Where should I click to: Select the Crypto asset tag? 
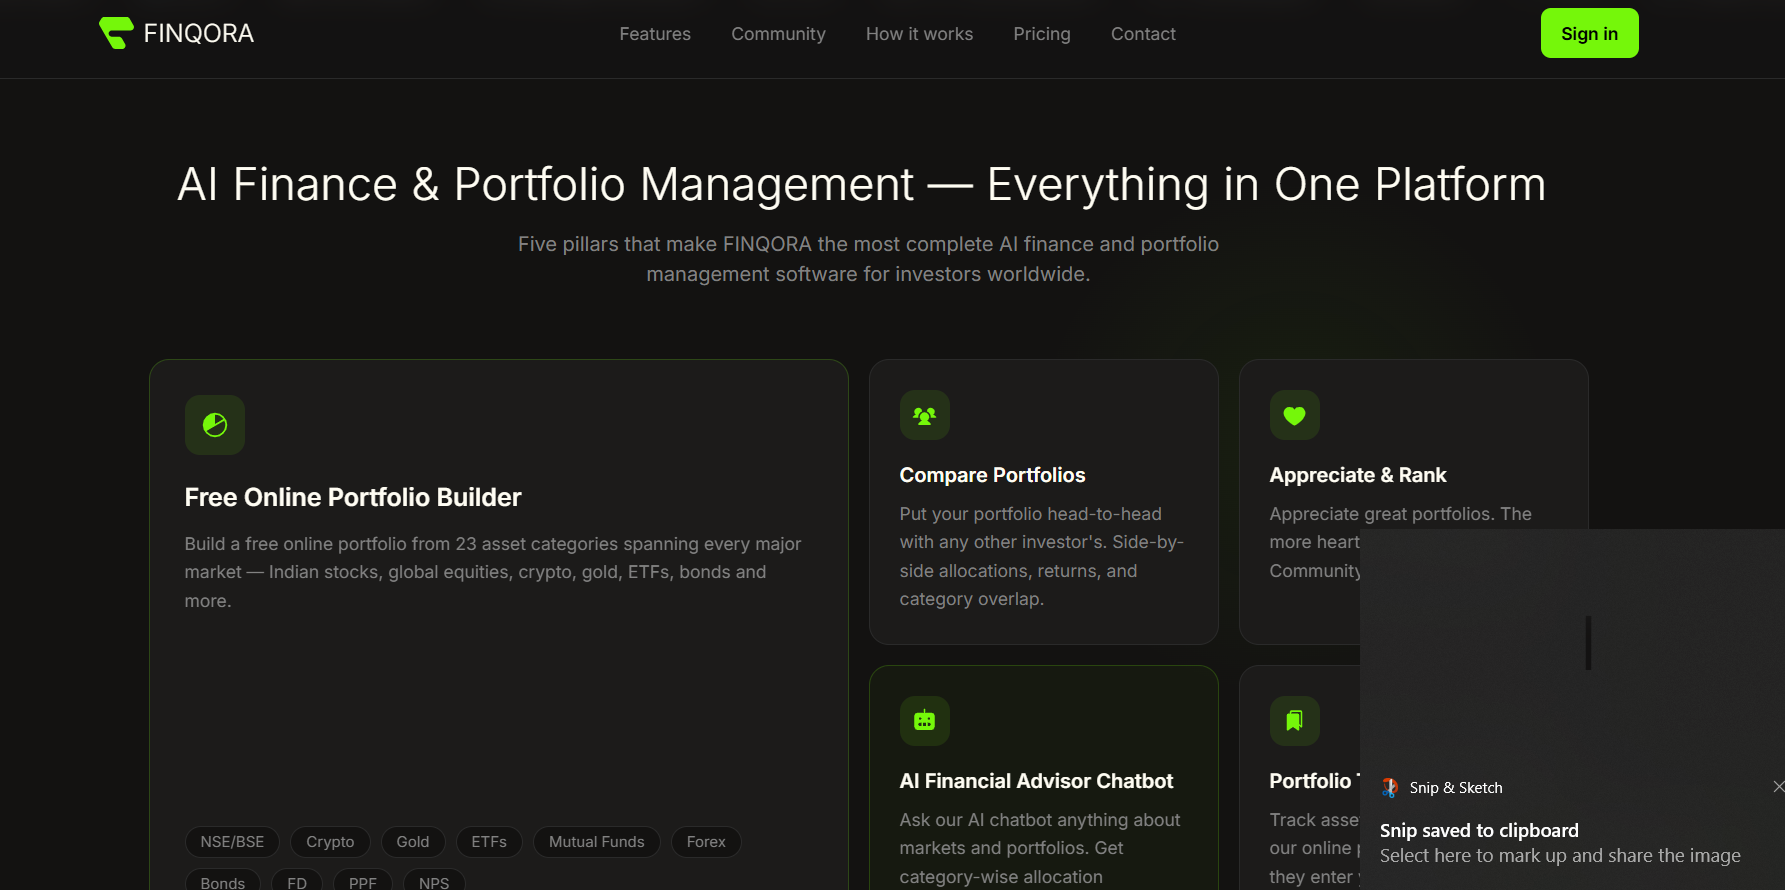[x=330, y=842]
